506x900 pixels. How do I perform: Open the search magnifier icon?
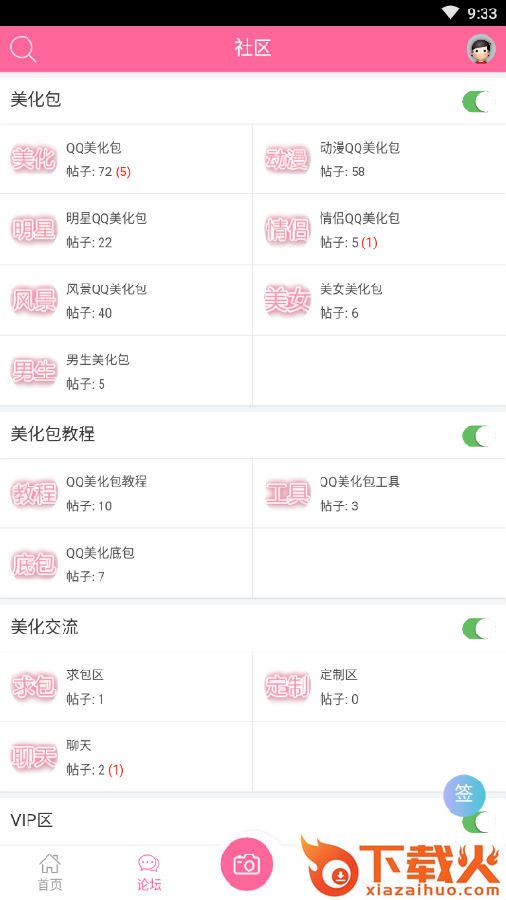click(23, 49)
